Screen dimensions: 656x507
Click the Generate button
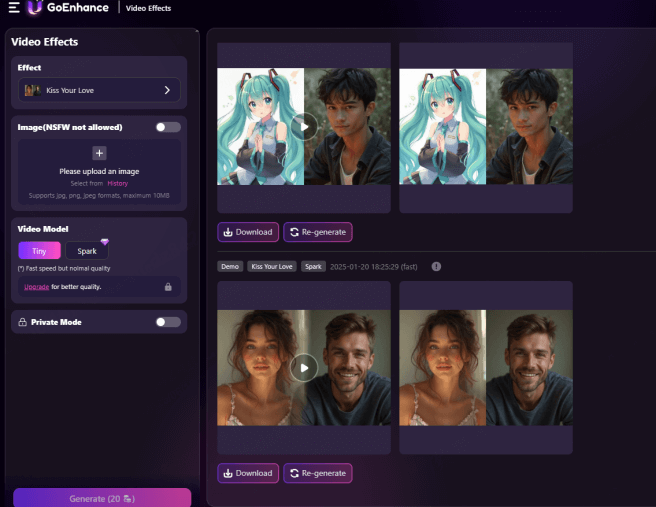102,498
